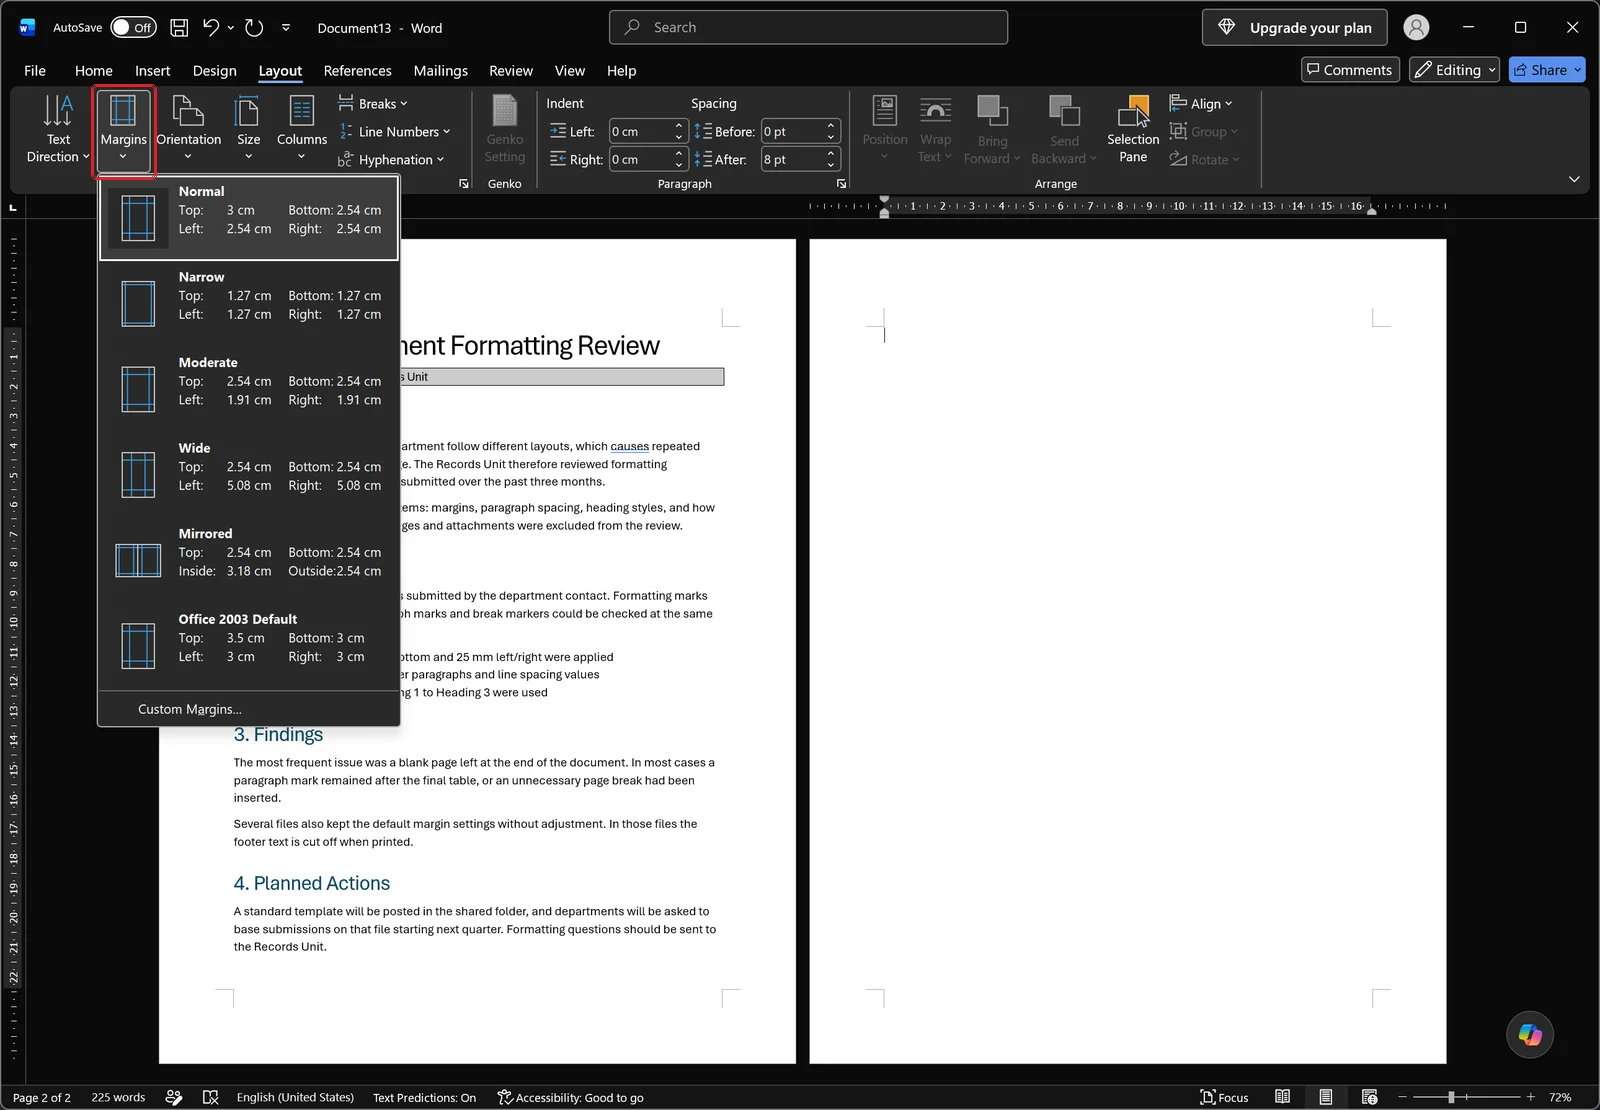The width and height of the screenshot is (1600, 1110).
Task: Click the account profile icon
Action: 1416,28
